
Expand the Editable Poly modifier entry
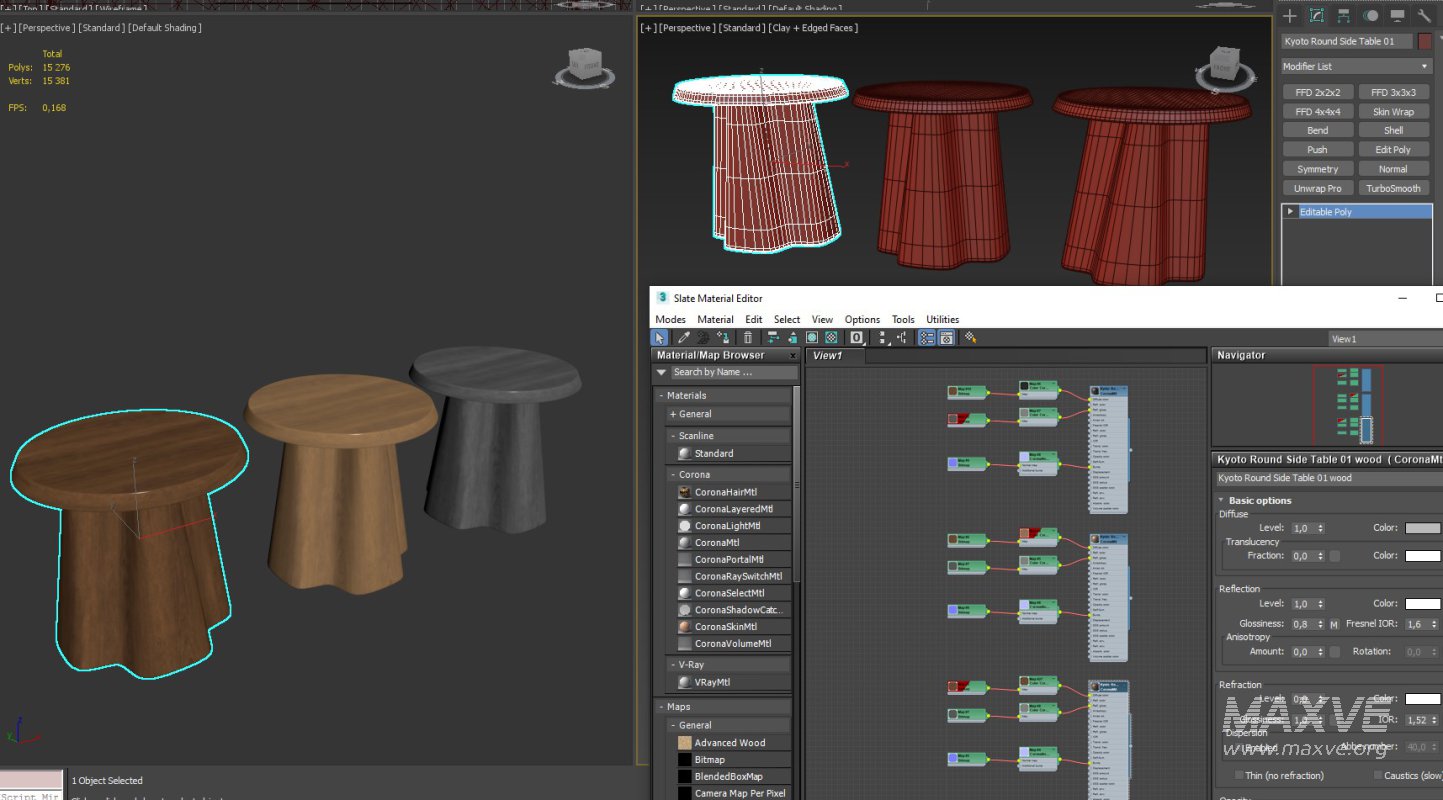[x=1291, y=212]
